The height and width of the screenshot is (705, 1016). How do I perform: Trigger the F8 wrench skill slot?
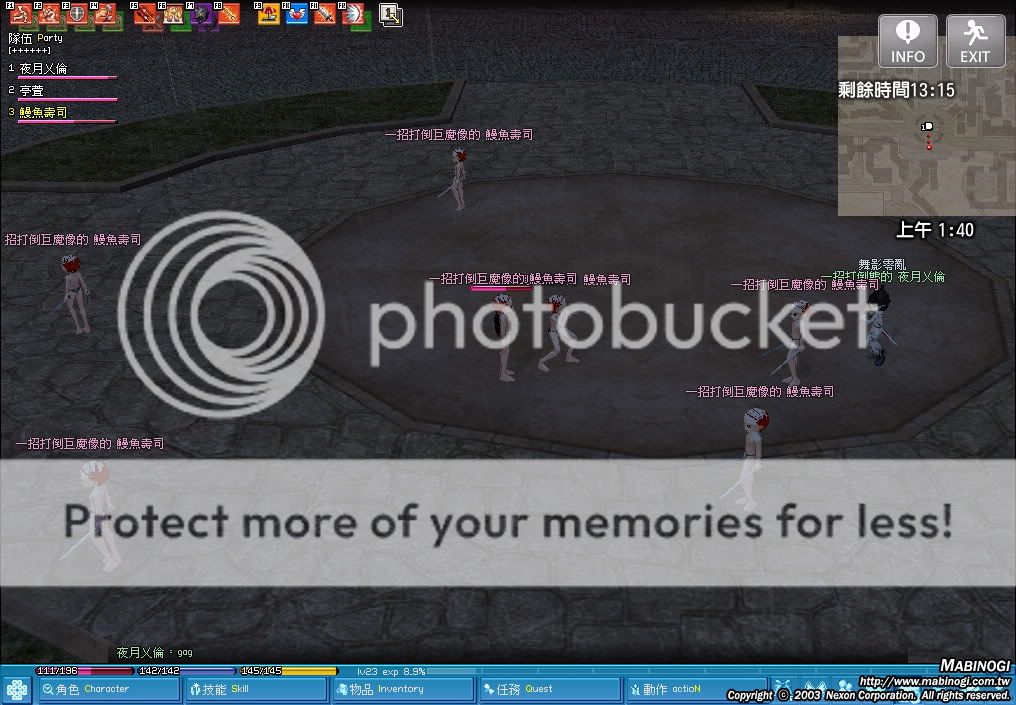(229, 14)
